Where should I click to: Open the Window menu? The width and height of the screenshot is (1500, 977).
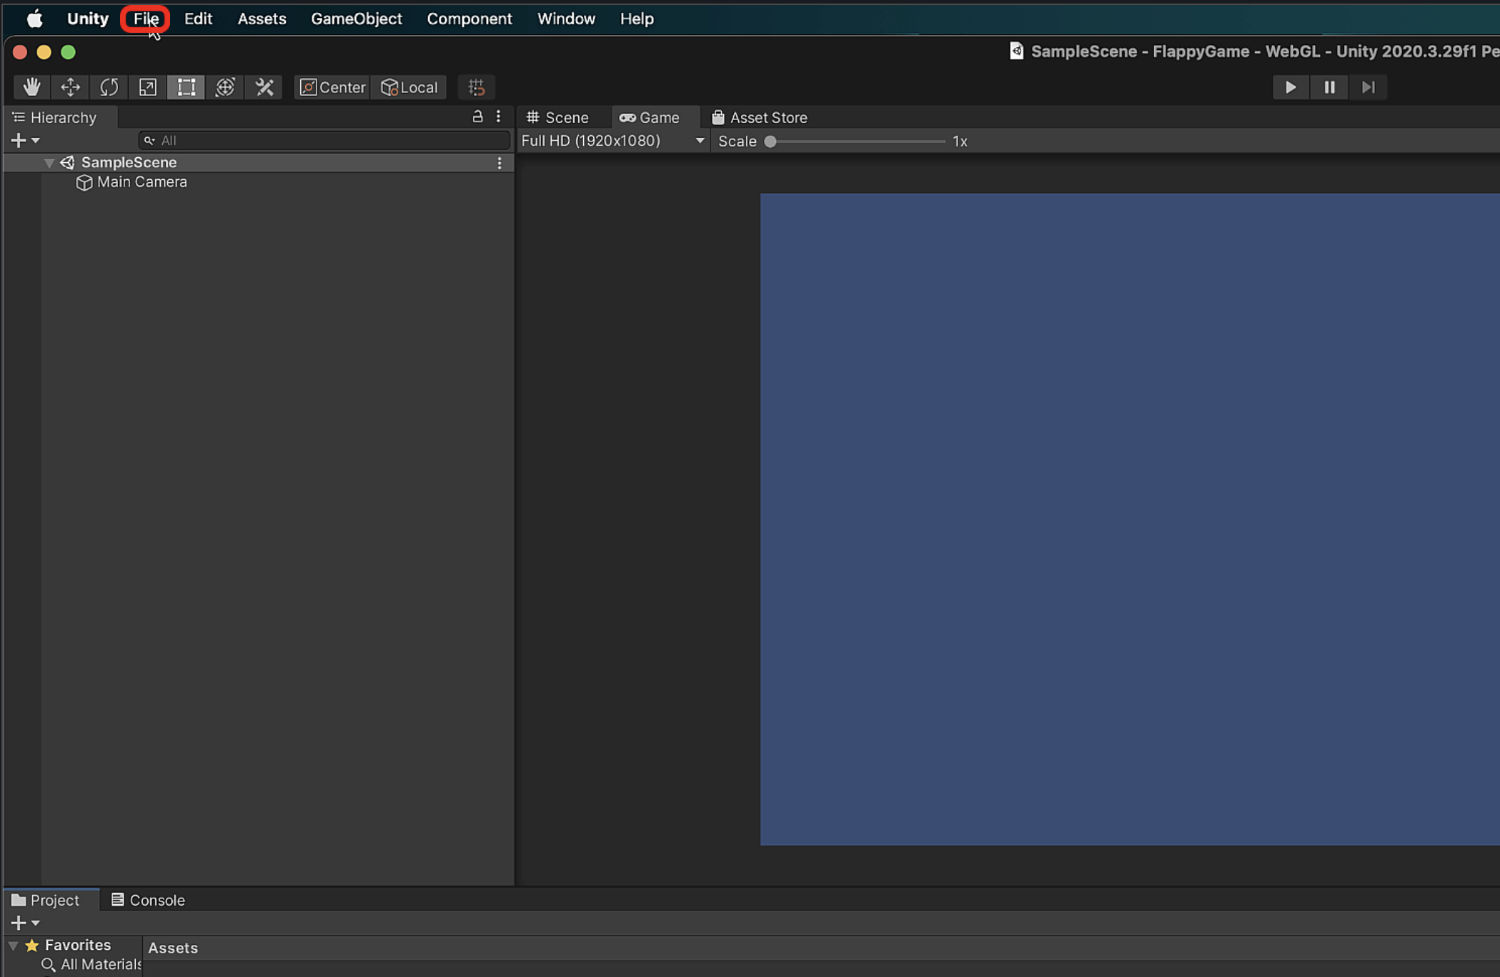tap(566, 19)
